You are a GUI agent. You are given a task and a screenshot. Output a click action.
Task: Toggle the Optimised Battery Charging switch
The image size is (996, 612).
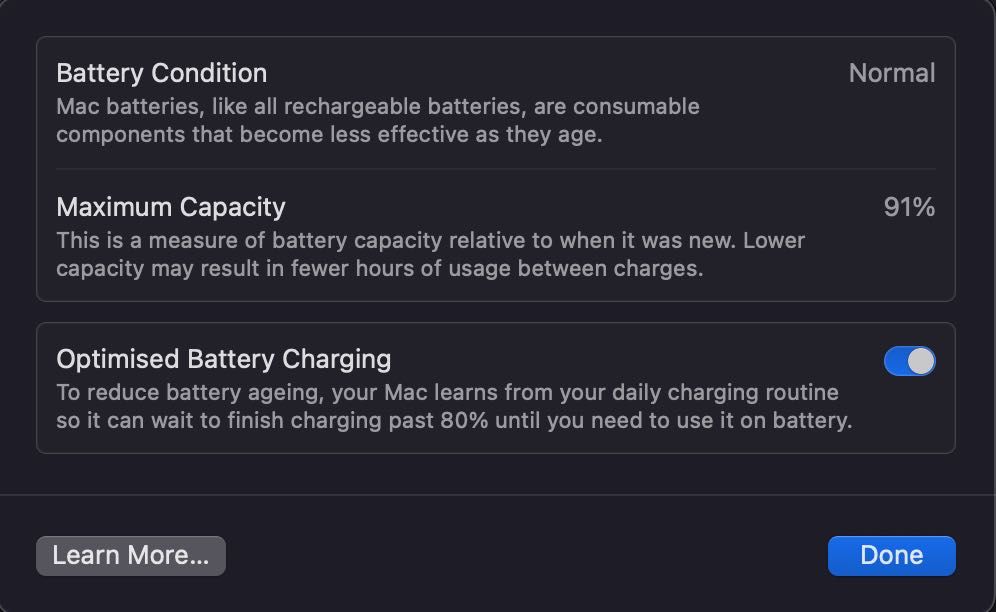pyautogui.click(x=909, y=361)
